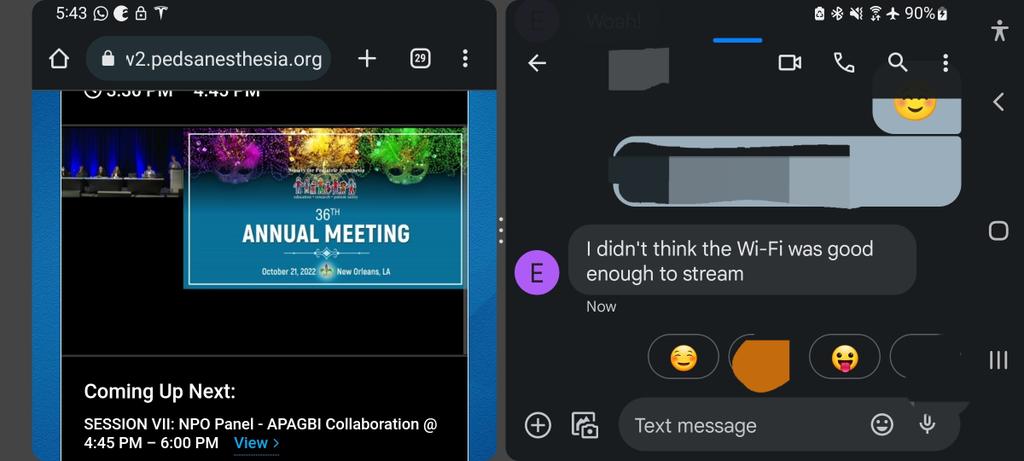
Task: Select the Wi-Fi not good enough message
Action: [x=742, y=259]
